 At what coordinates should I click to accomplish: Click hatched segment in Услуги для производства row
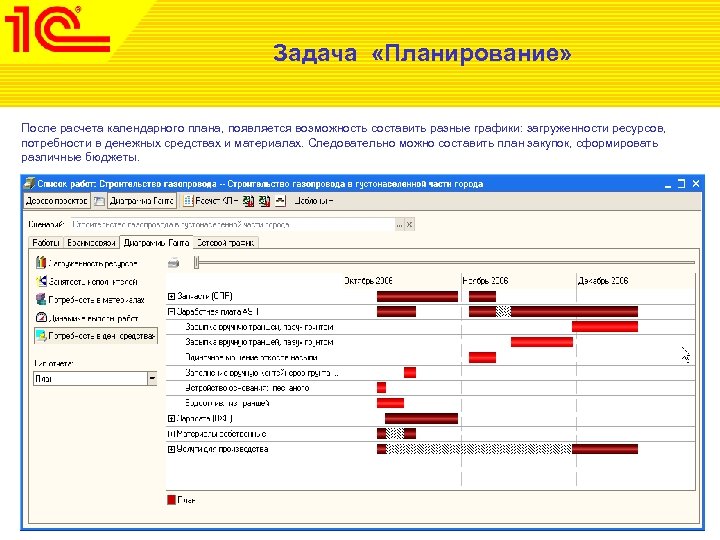479,449
